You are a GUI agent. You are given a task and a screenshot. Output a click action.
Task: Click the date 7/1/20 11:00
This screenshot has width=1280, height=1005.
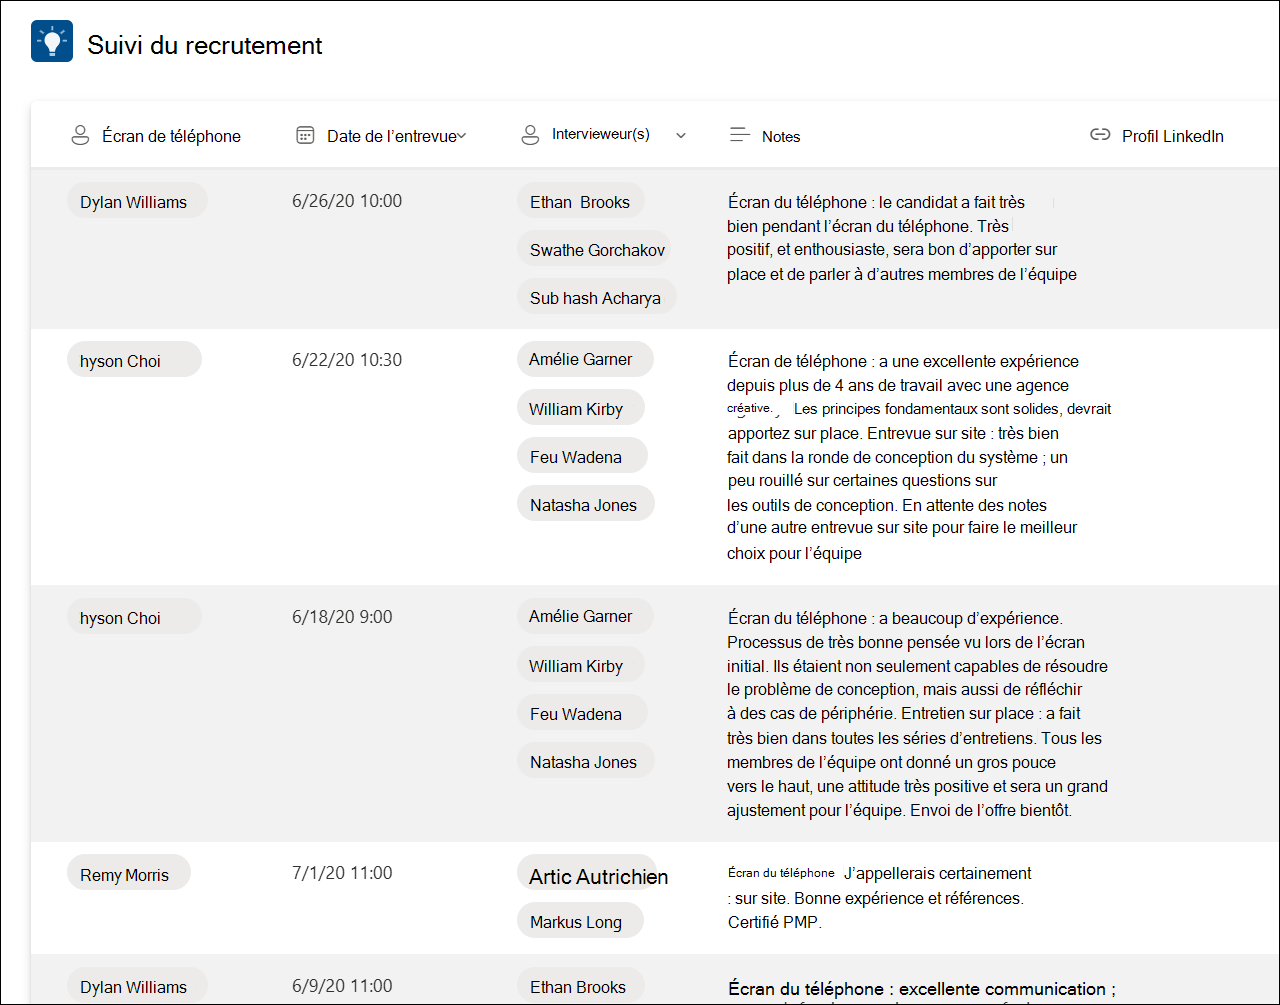(342, 873)
